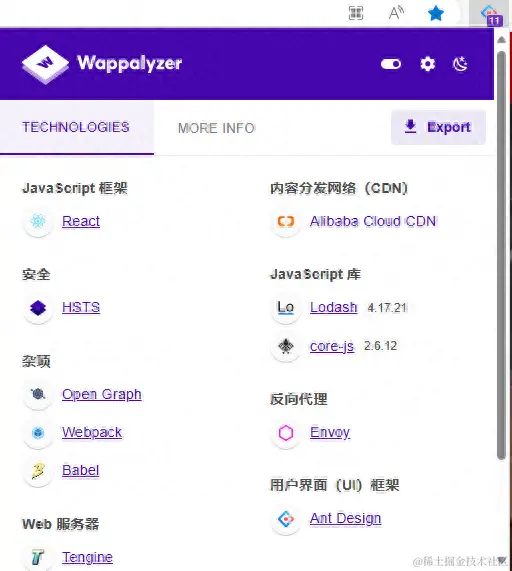Click the 用户界面 (UI) 框架 heading
This screenshot has width=512, height=571.
[x=335, y=485]
